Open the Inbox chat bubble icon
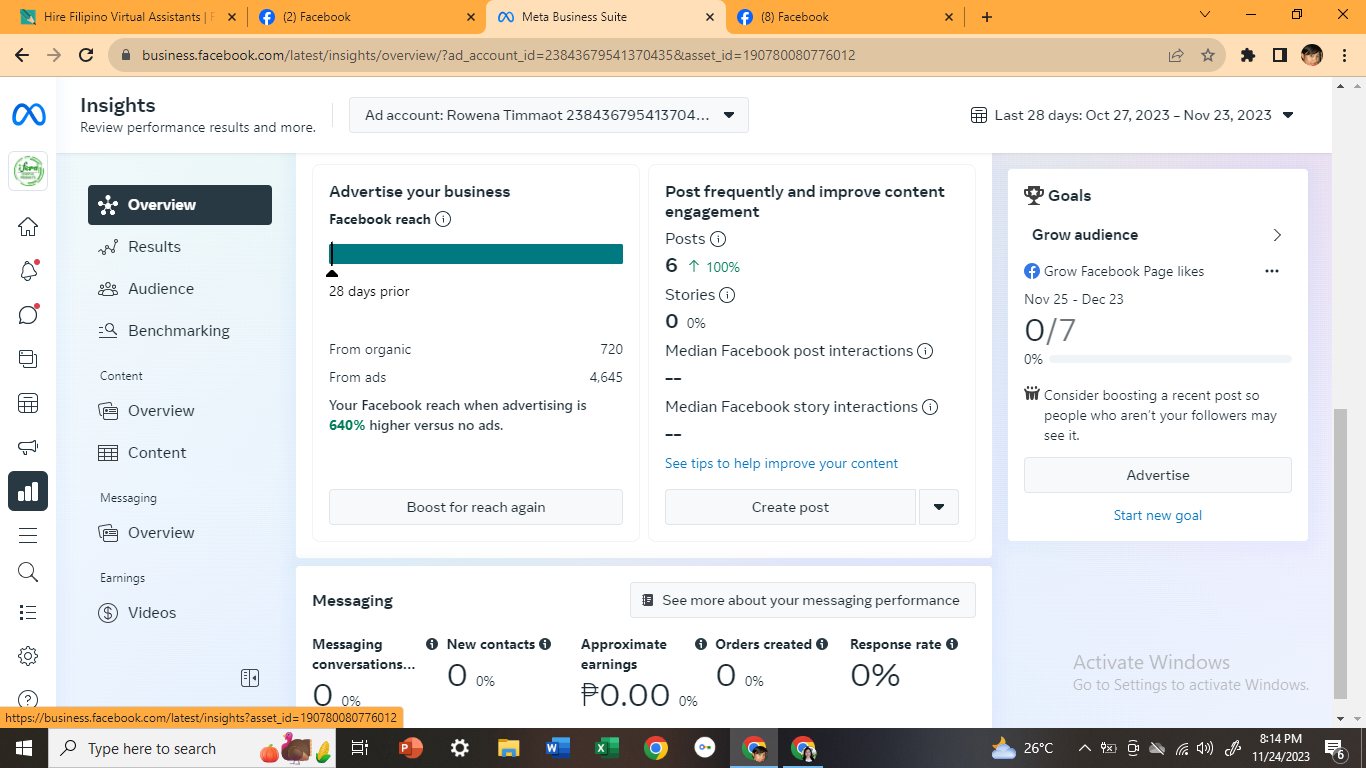 (x=28, y=315)
